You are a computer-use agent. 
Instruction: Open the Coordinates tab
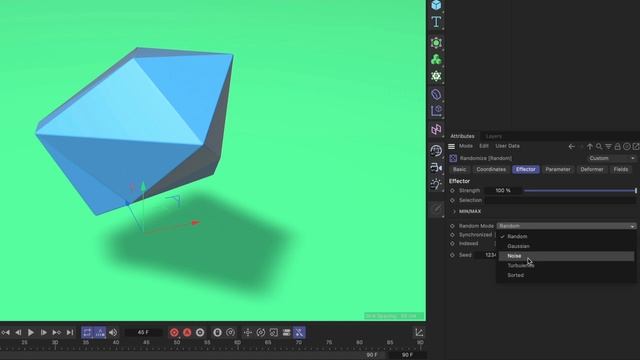(x=491, y=169)
